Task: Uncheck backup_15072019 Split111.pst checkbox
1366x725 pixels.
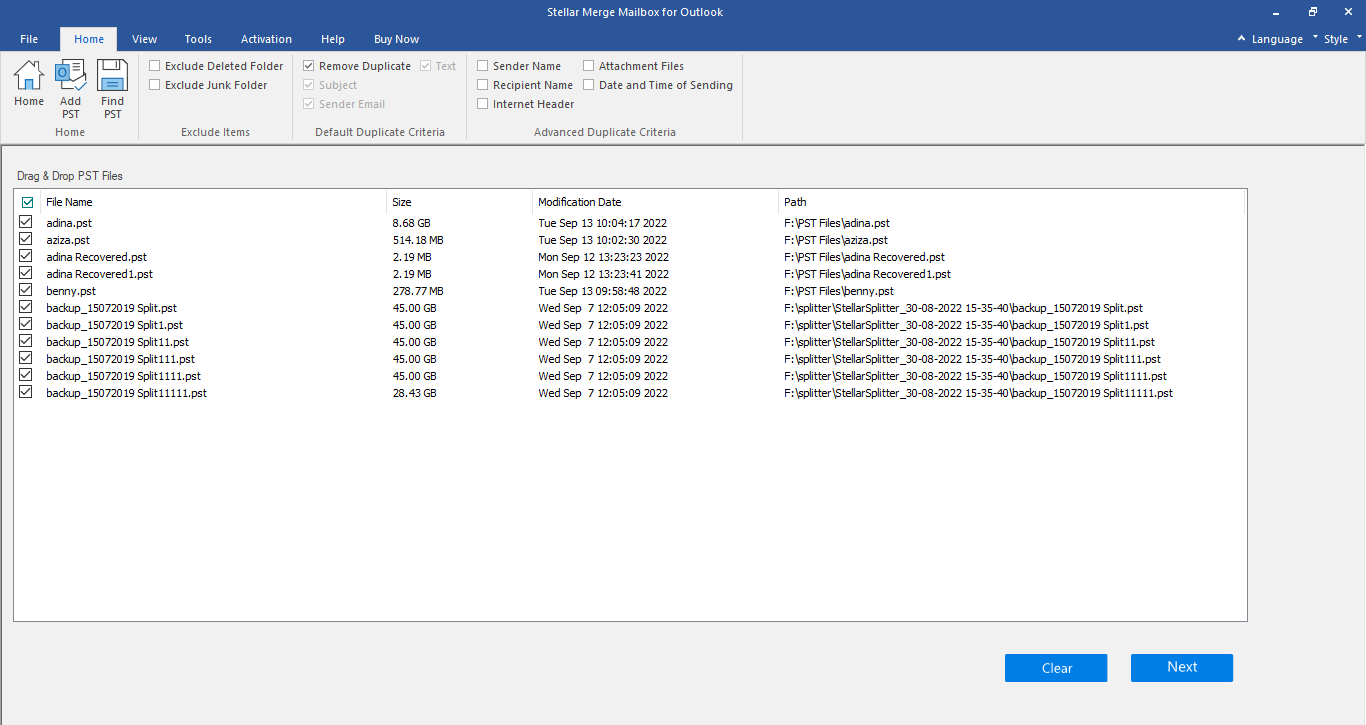Action: tap(26, 358)
